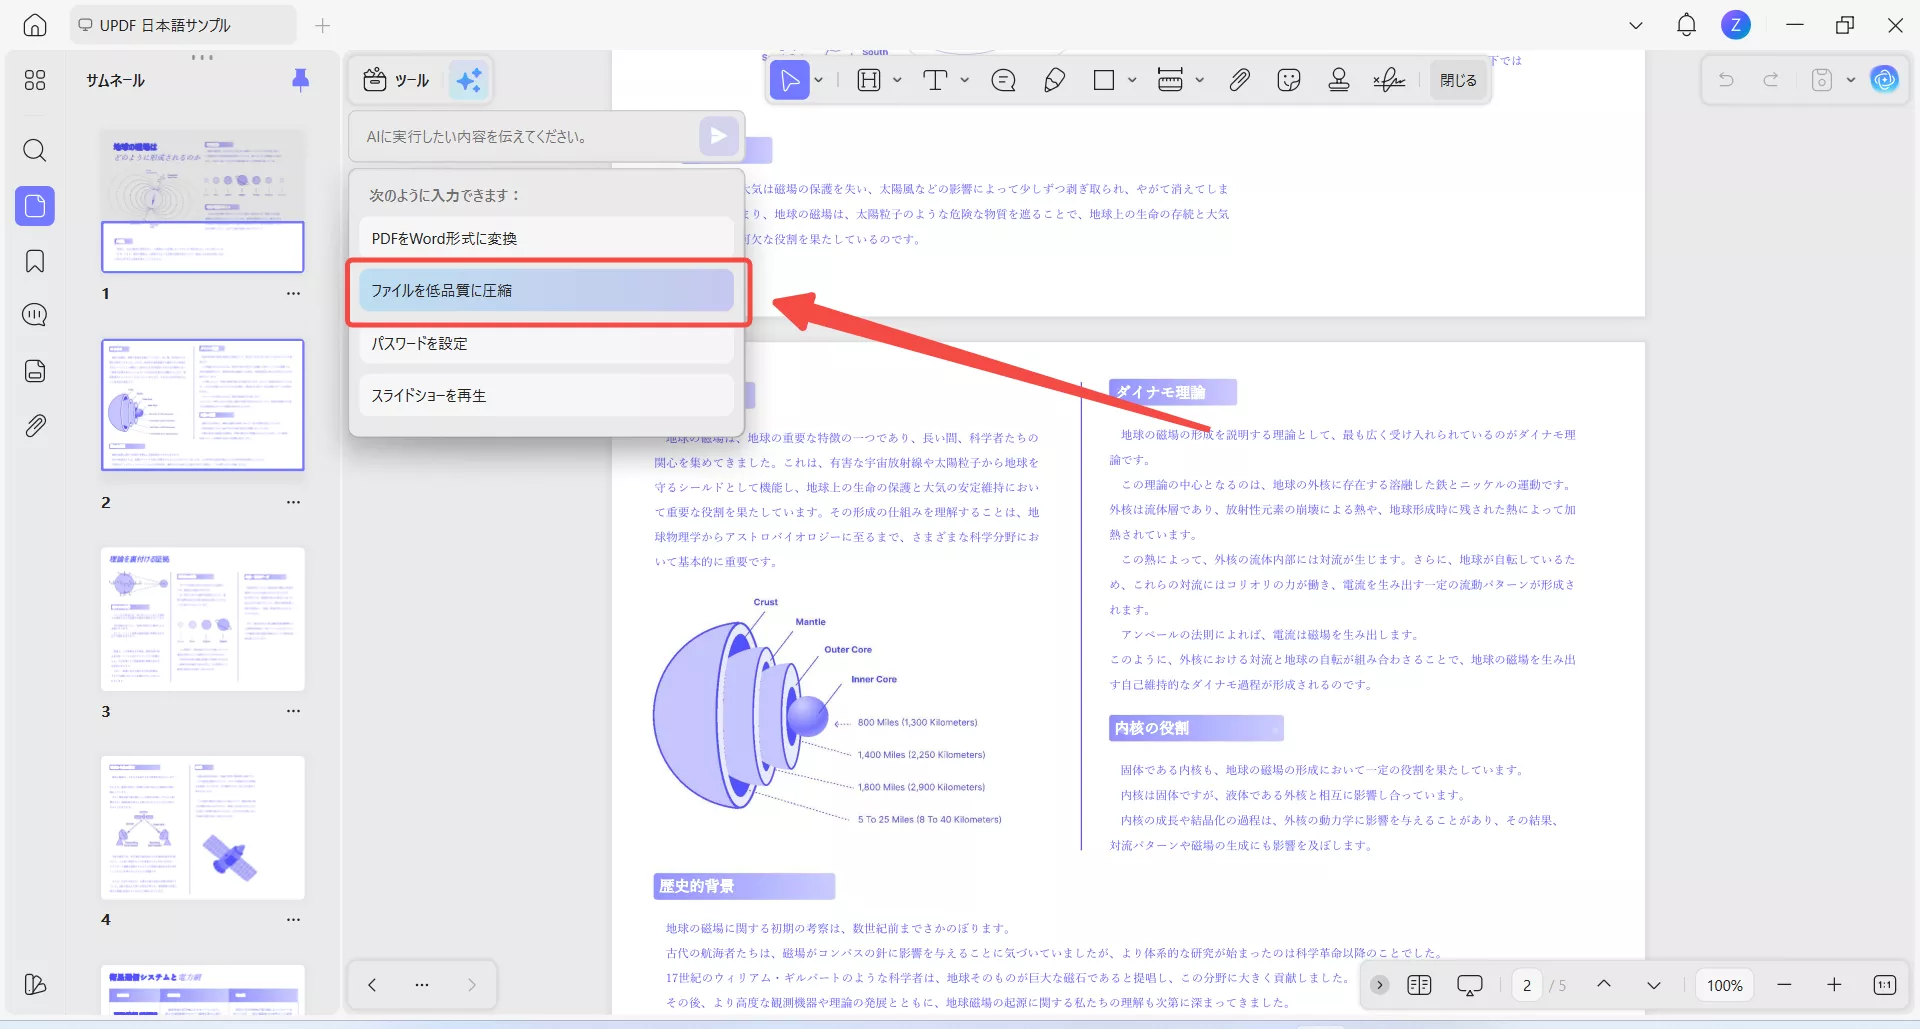Switch to two-page reading layout

tap(1419, 985)
